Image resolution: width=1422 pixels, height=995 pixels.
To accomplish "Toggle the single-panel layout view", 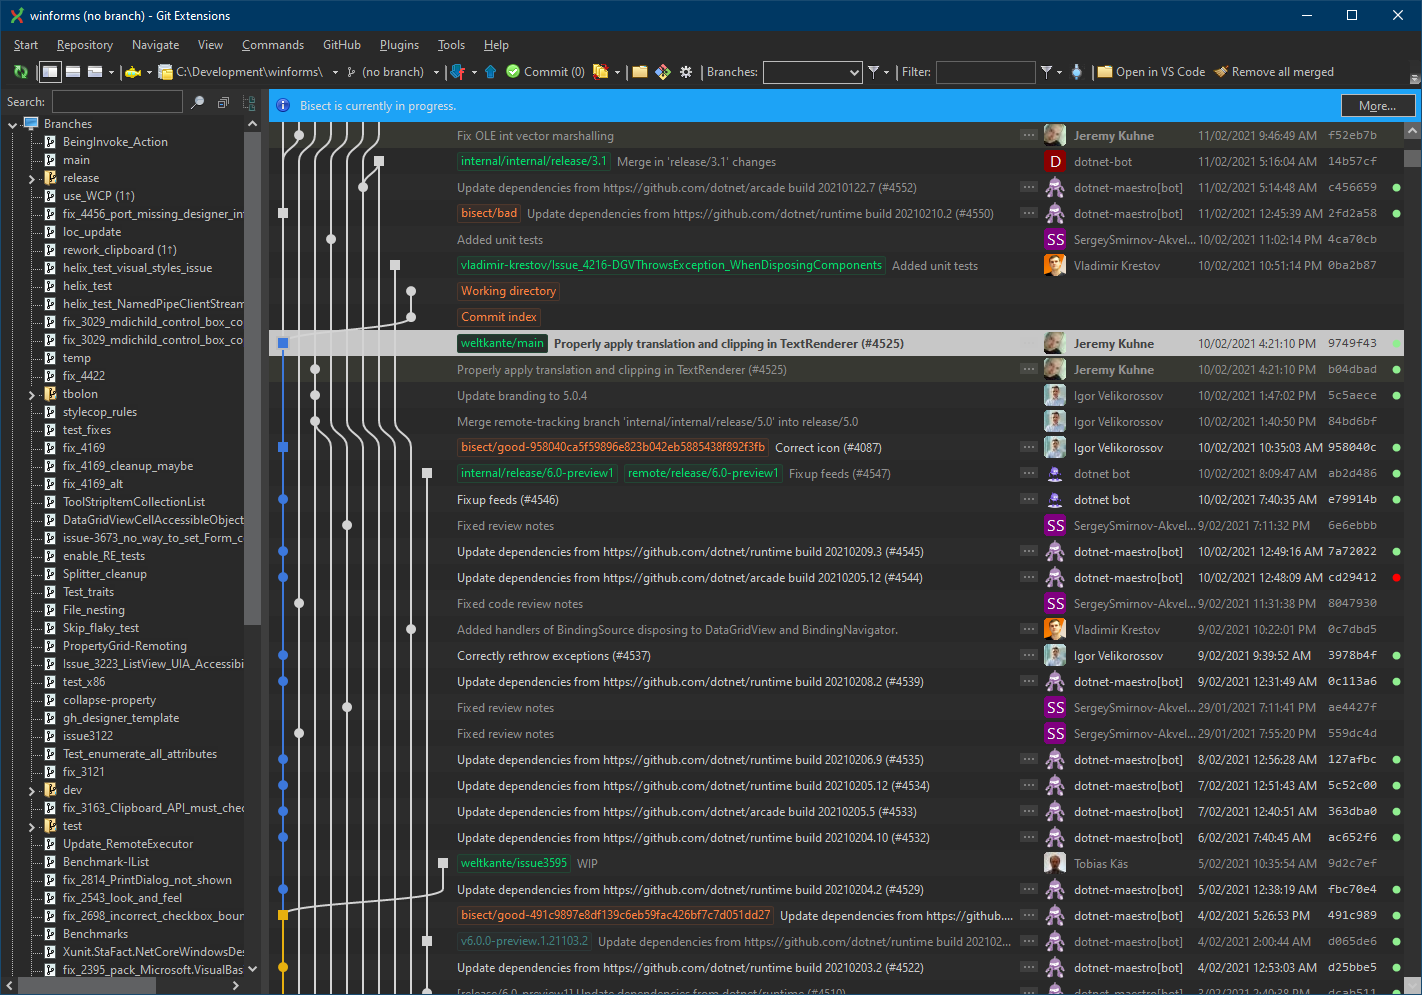I will 51,71.
